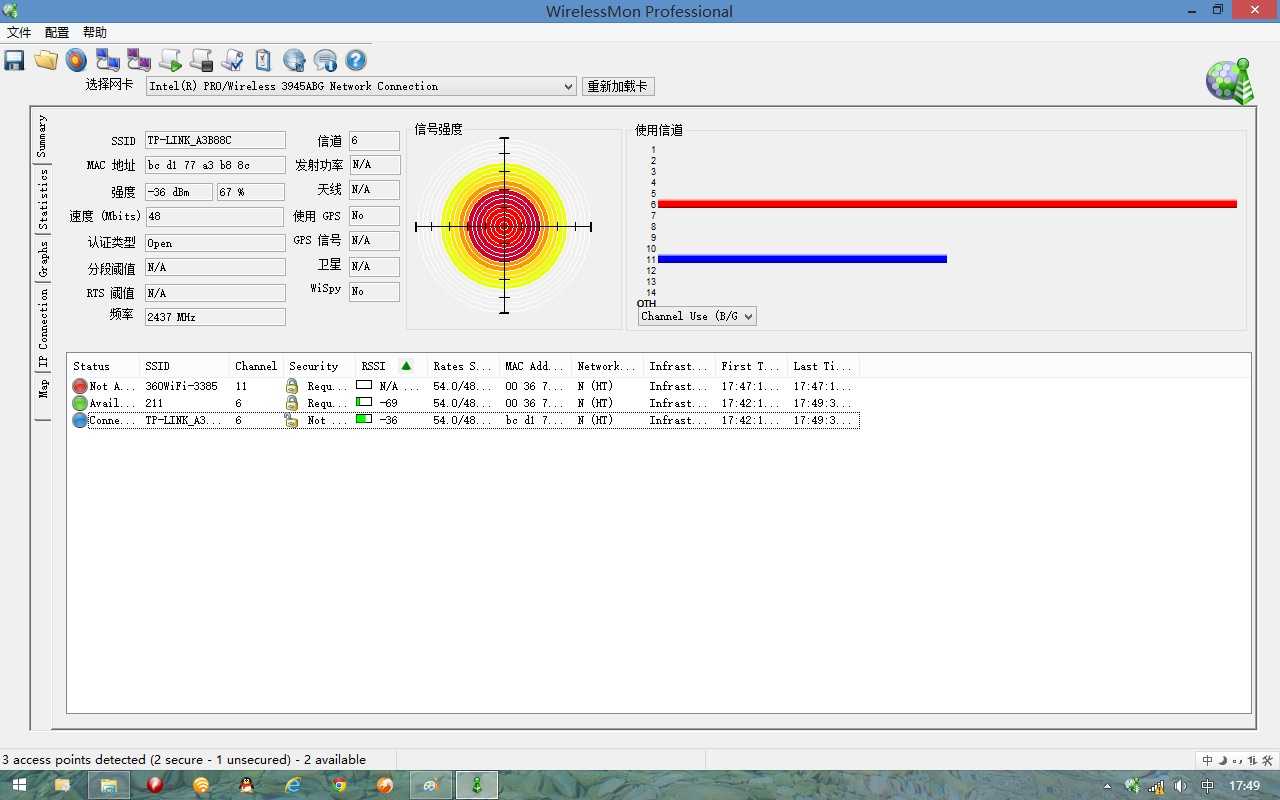Click the MAC address field
This screenshot has width=1280, height=800.
pyautogui.click(x=215, y=165)
